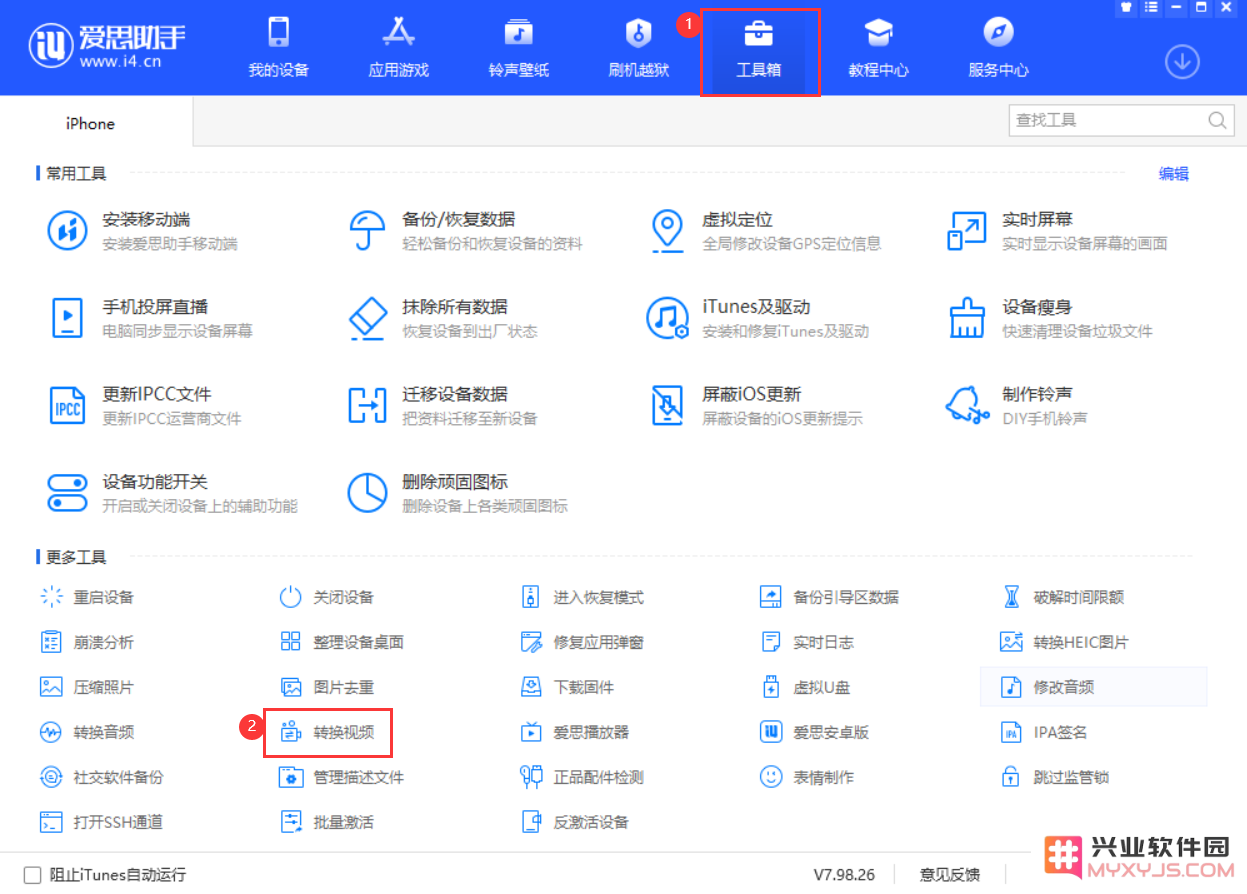
Task: Open 转换视频 tool
Action: point(328,732)
